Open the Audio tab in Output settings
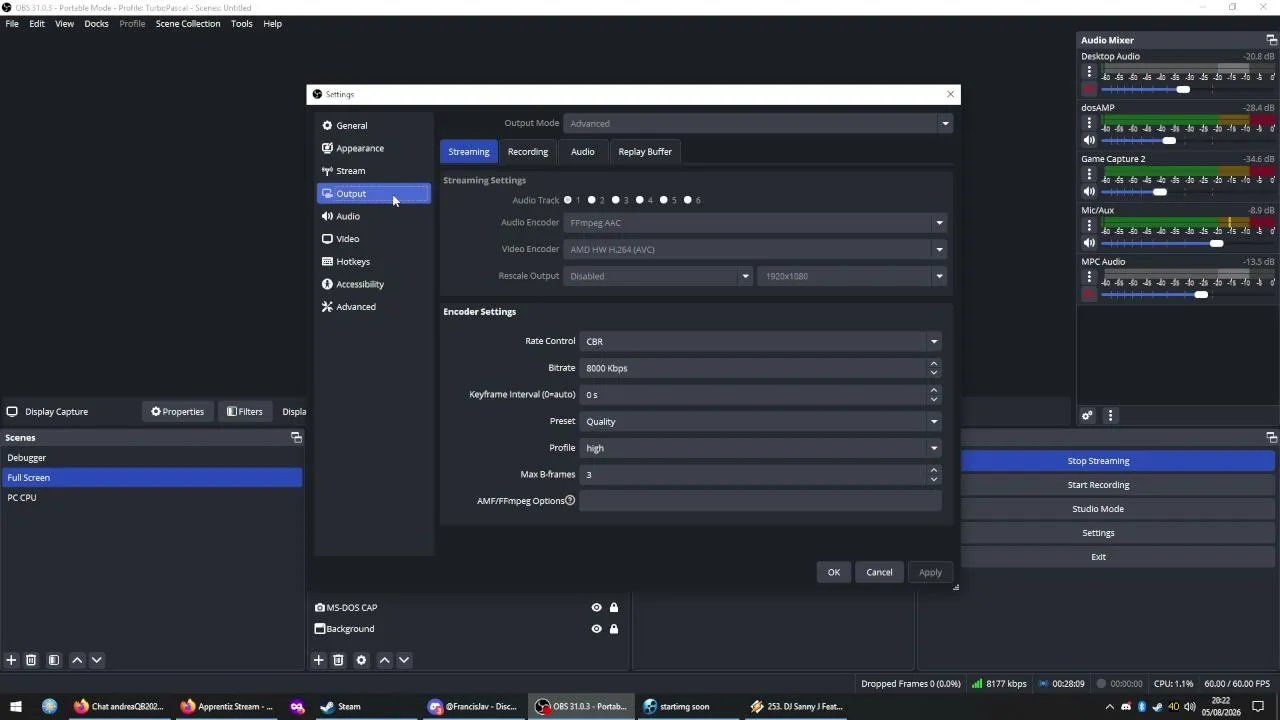 point(582,152)
